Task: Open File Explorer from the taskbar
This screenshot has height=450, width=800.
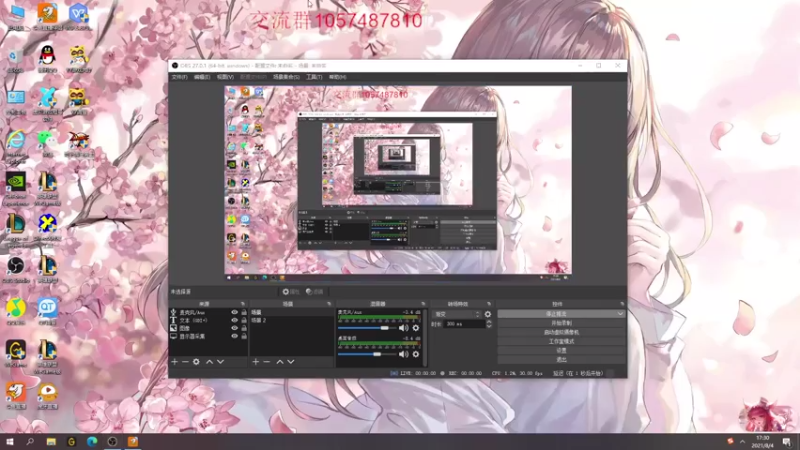Action: (x=51, y=441)
